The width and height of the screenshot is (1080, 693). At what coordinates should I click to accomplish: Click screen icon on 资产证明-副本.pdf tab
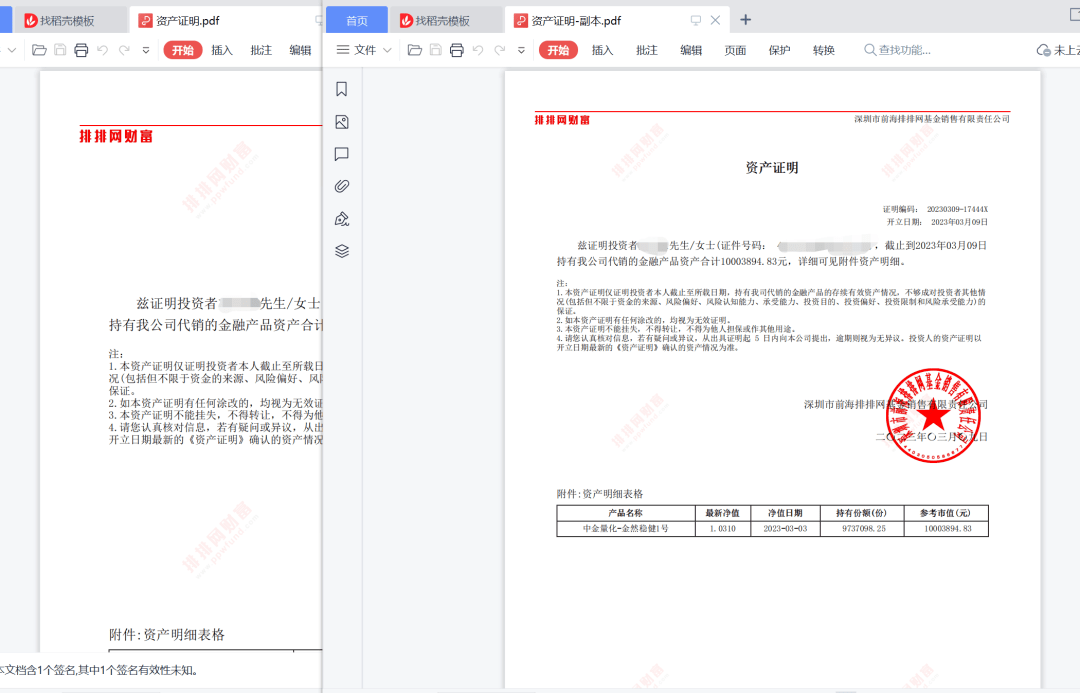tap(696, 21)
